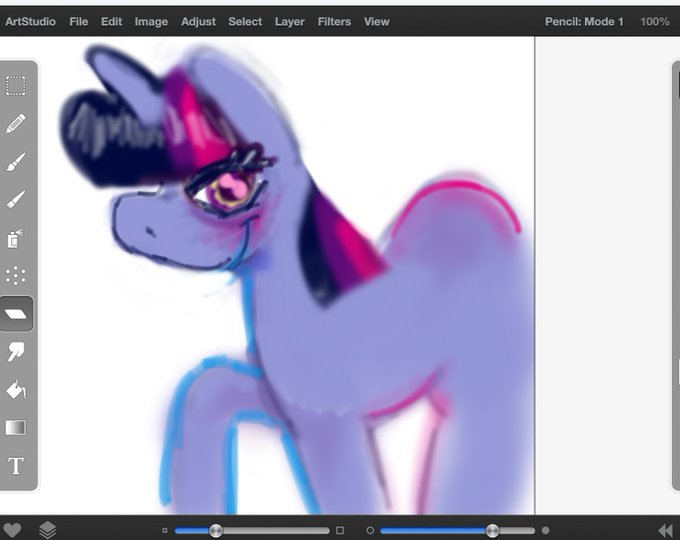Select the Pencil tool
The width and height of the screenshot is (680, 540).
tap(16, 124)
